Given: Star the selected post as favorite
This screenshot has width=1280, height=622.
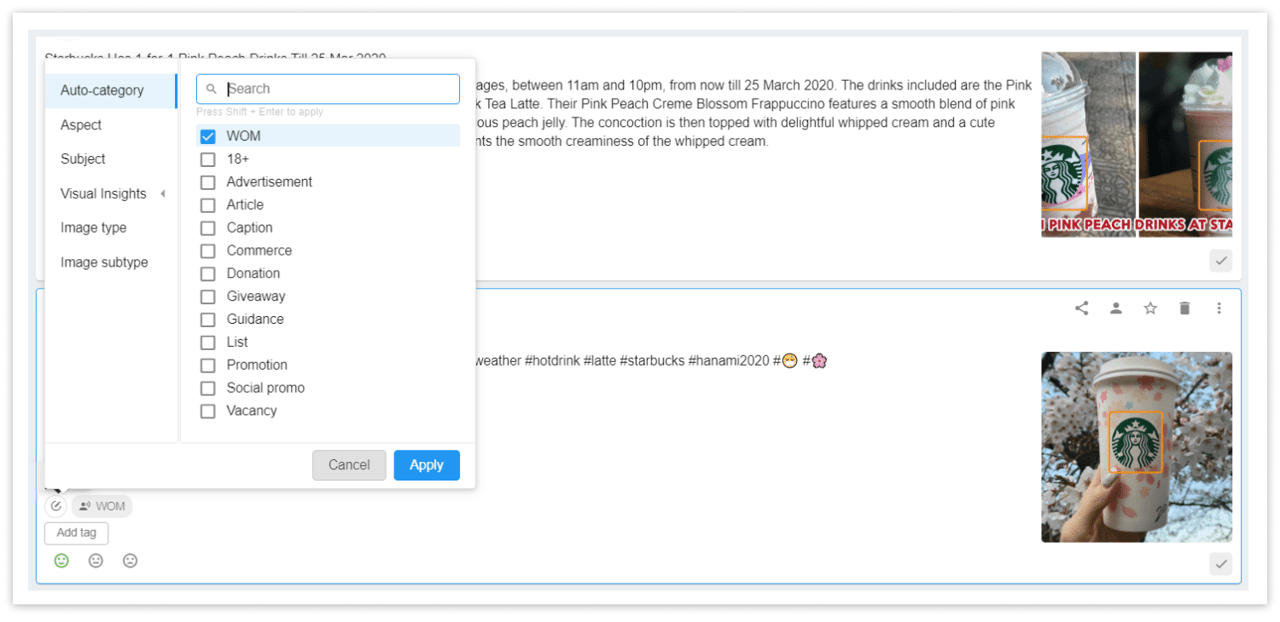Looking at the screenshot, I should point(1150,308).
